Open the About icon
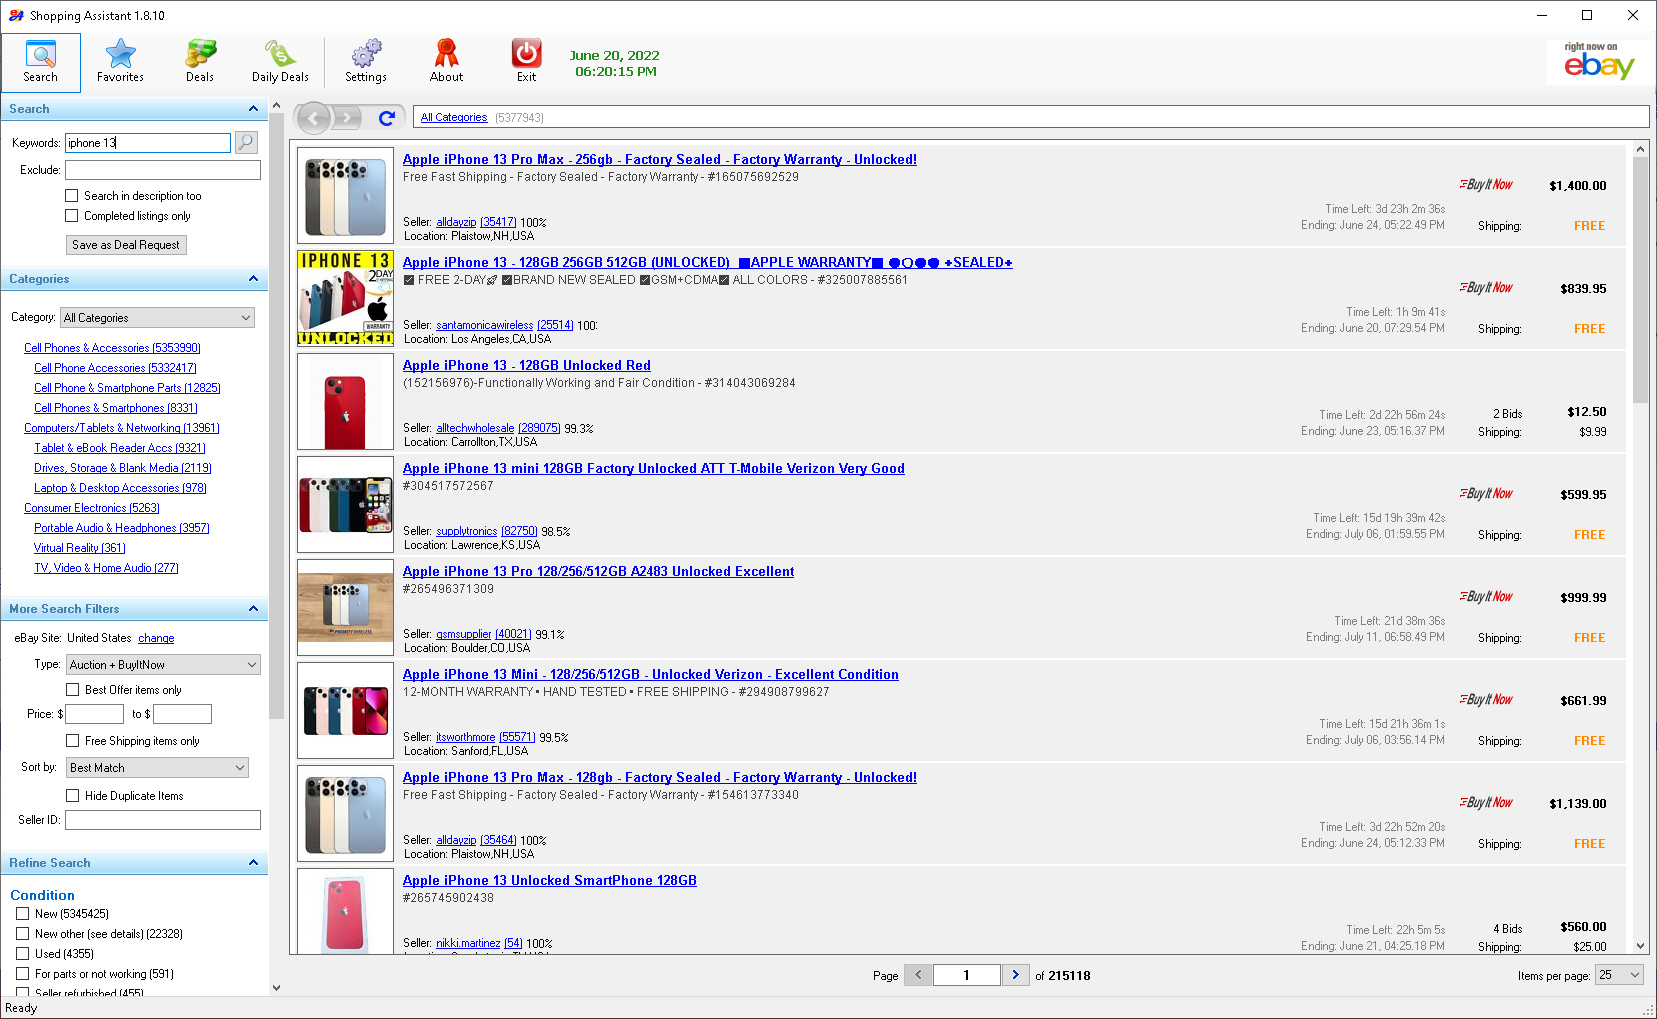 tap(446, 62)
